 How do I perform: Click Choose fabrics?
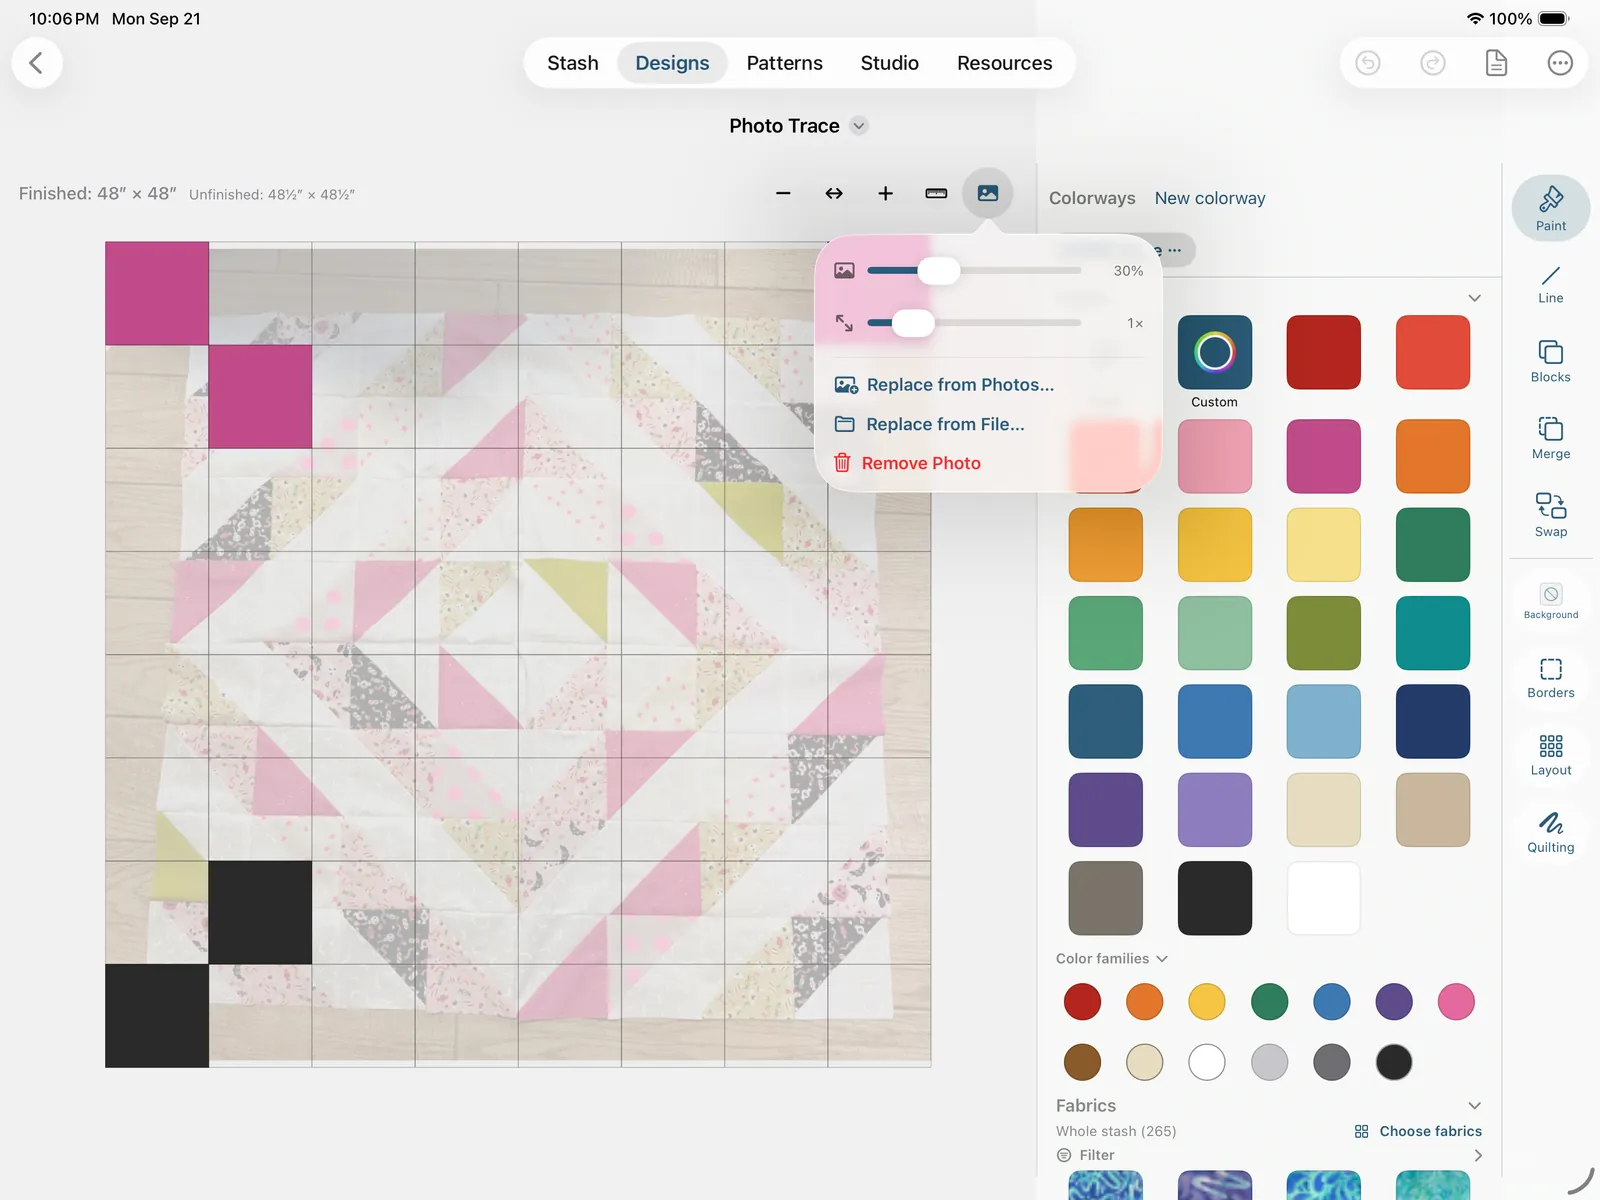(1418, 1131)
